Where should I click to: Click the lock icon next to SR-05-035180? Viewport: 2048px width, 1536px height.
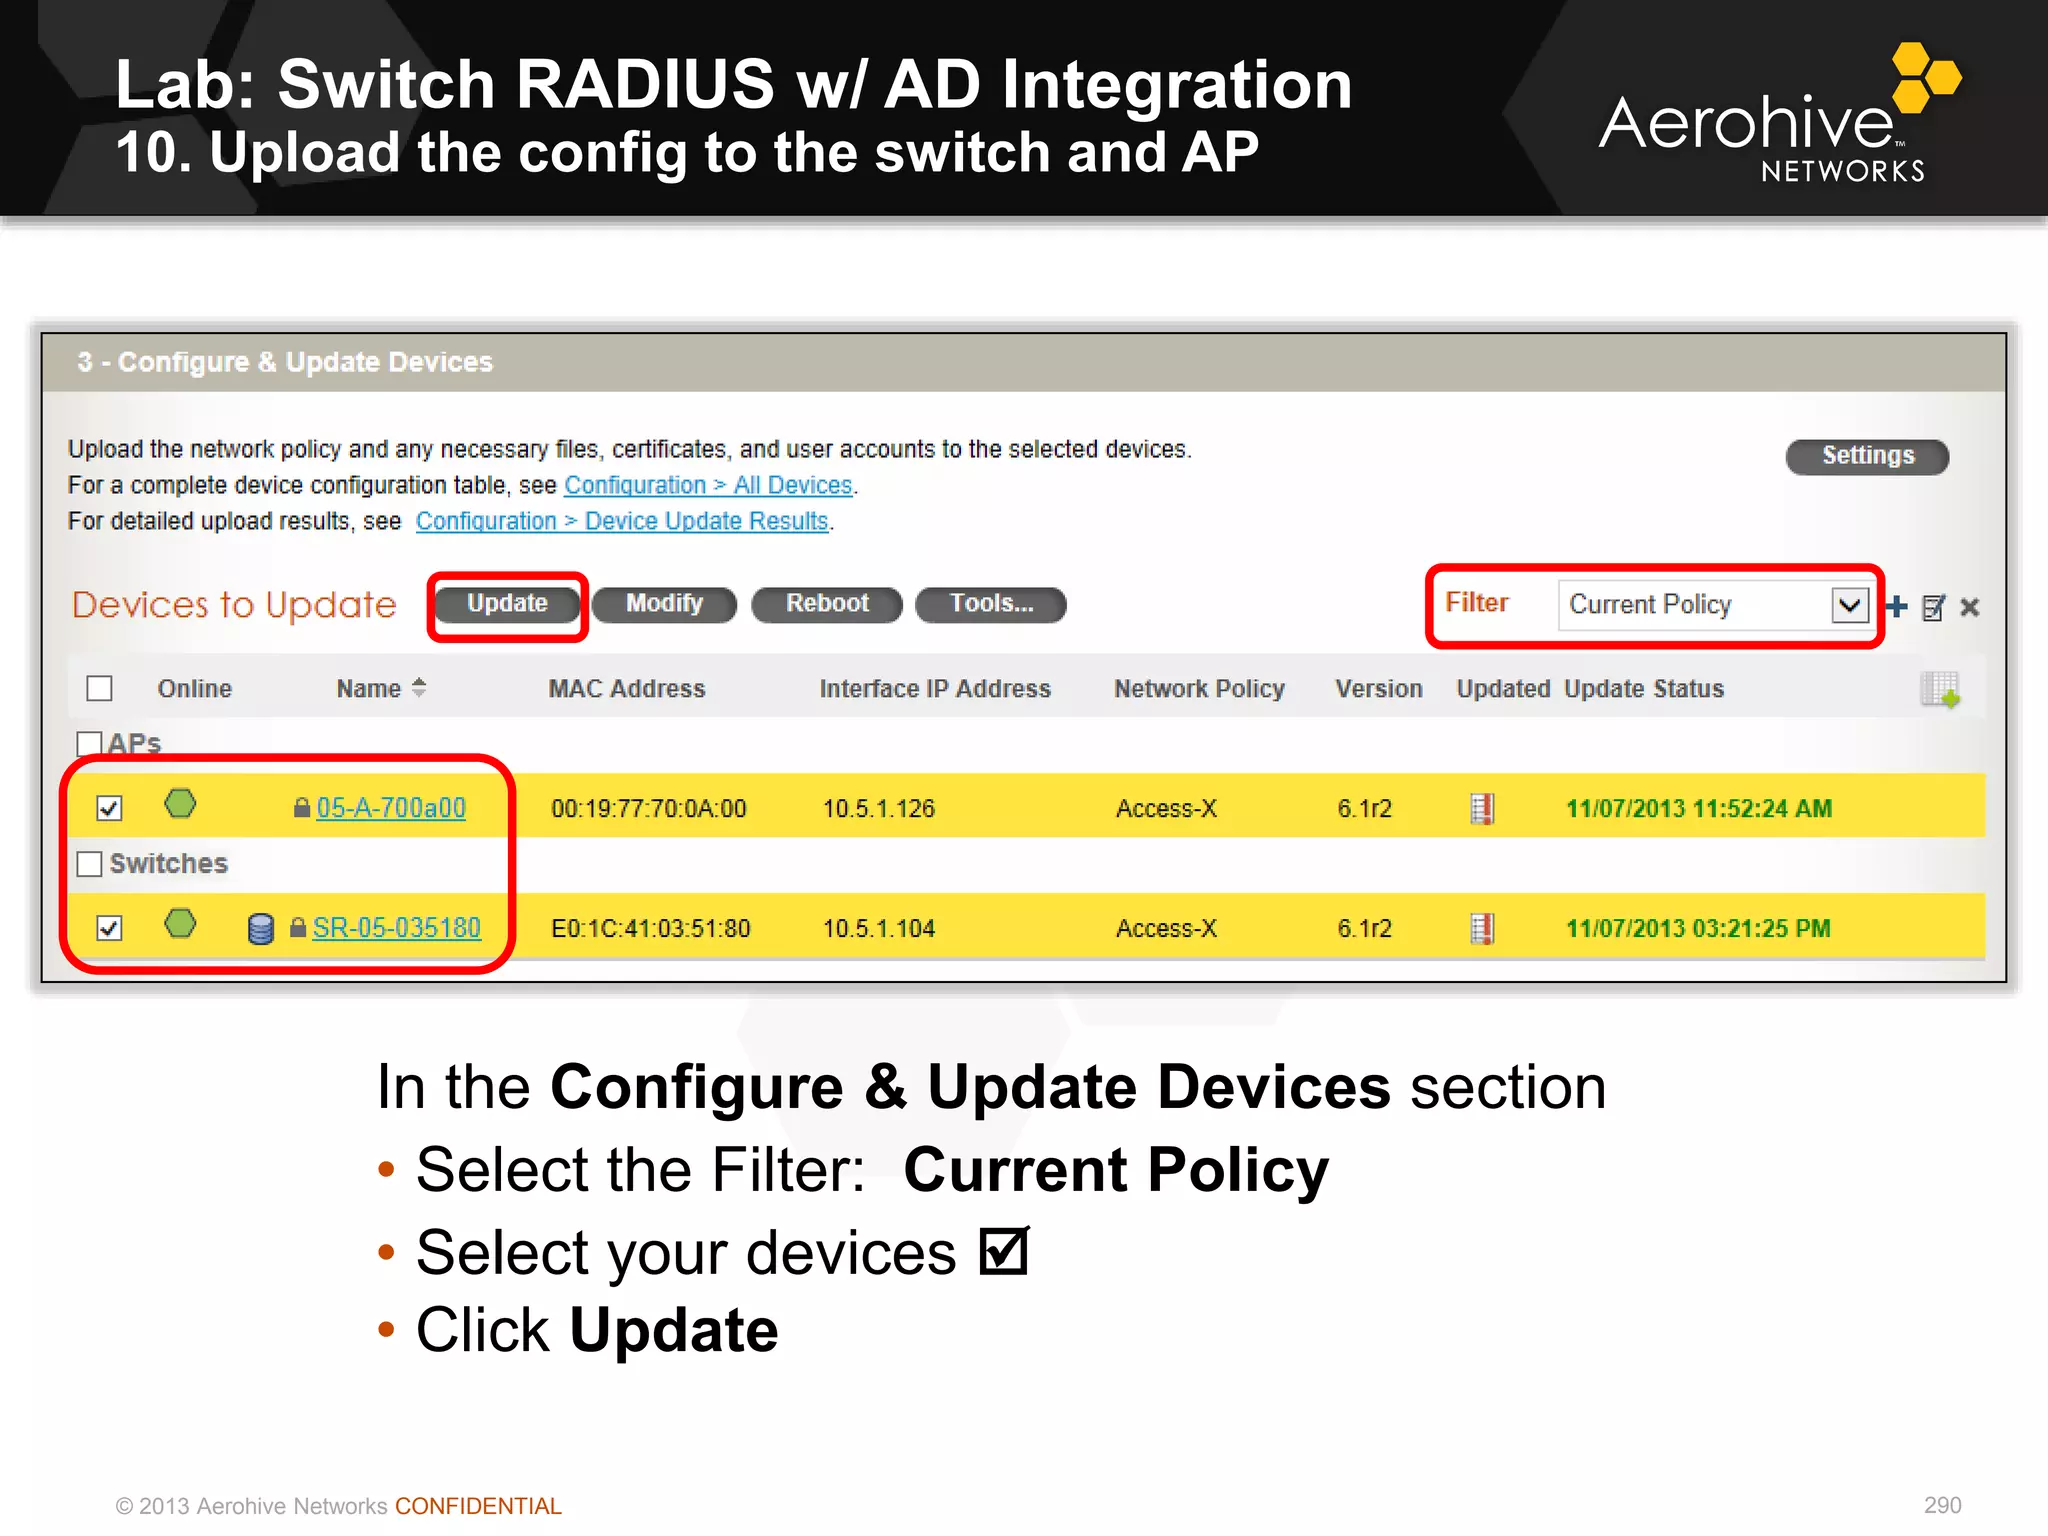(297, 927)
